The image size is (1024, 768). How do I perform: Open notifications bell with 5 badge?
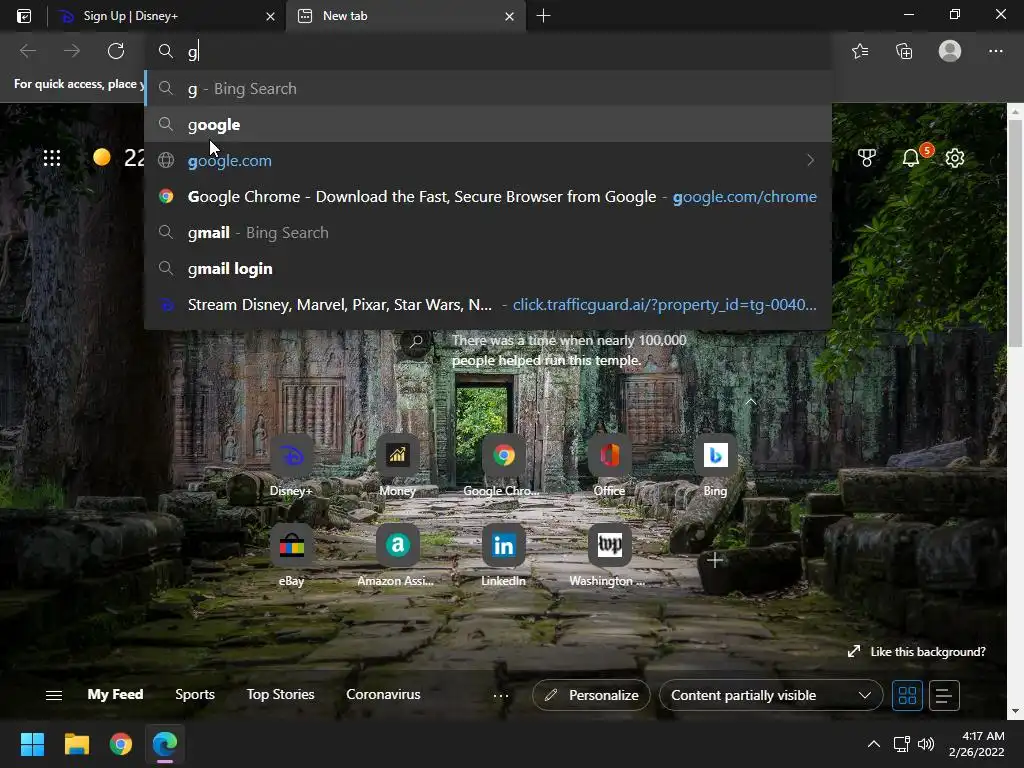912,157
